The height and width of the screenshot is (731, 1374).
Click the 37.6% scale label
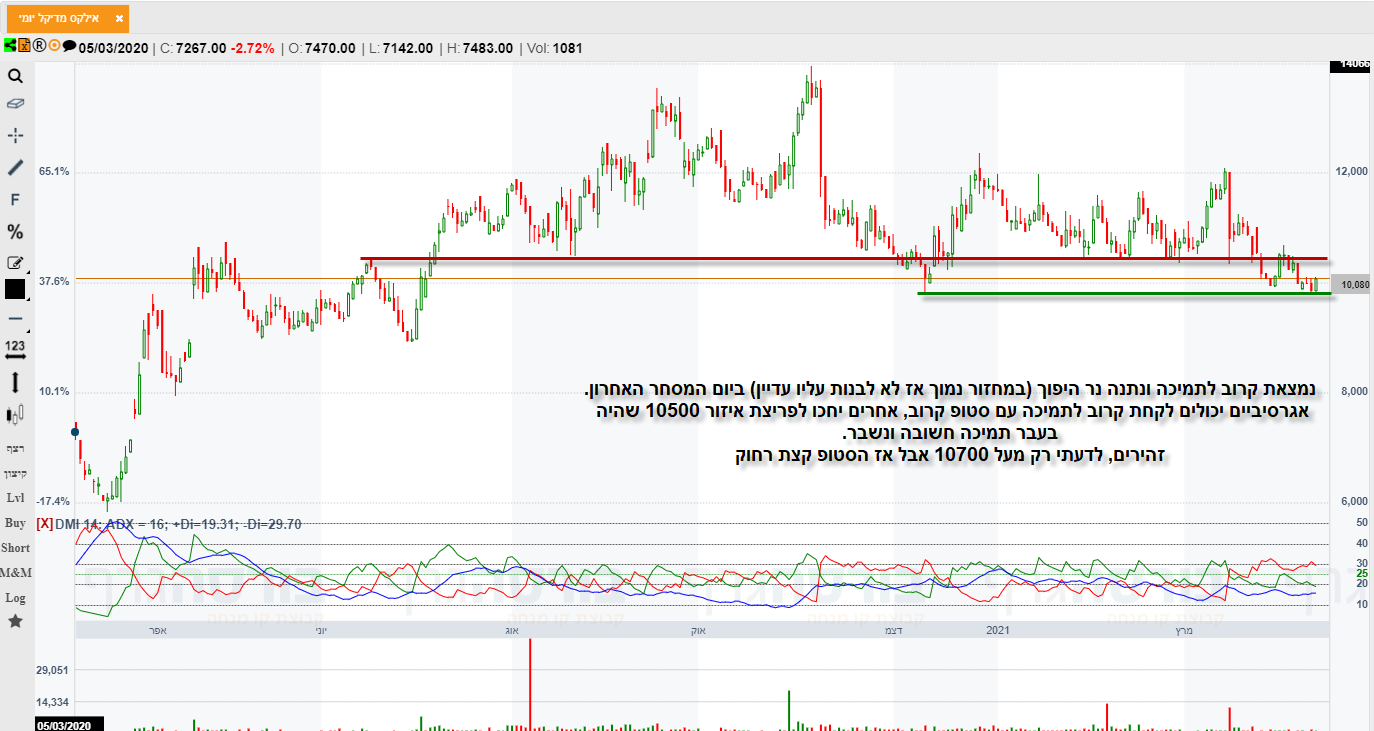coord(54,281)
